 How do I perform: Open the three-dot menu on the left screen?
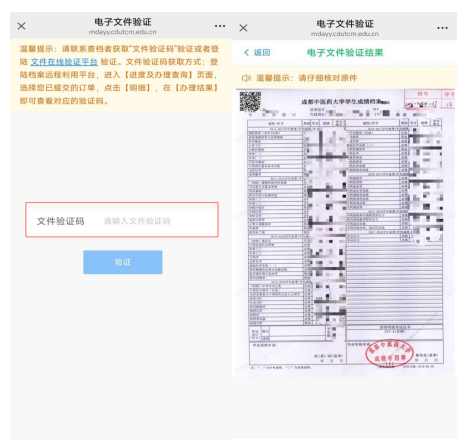coord(220,26)
